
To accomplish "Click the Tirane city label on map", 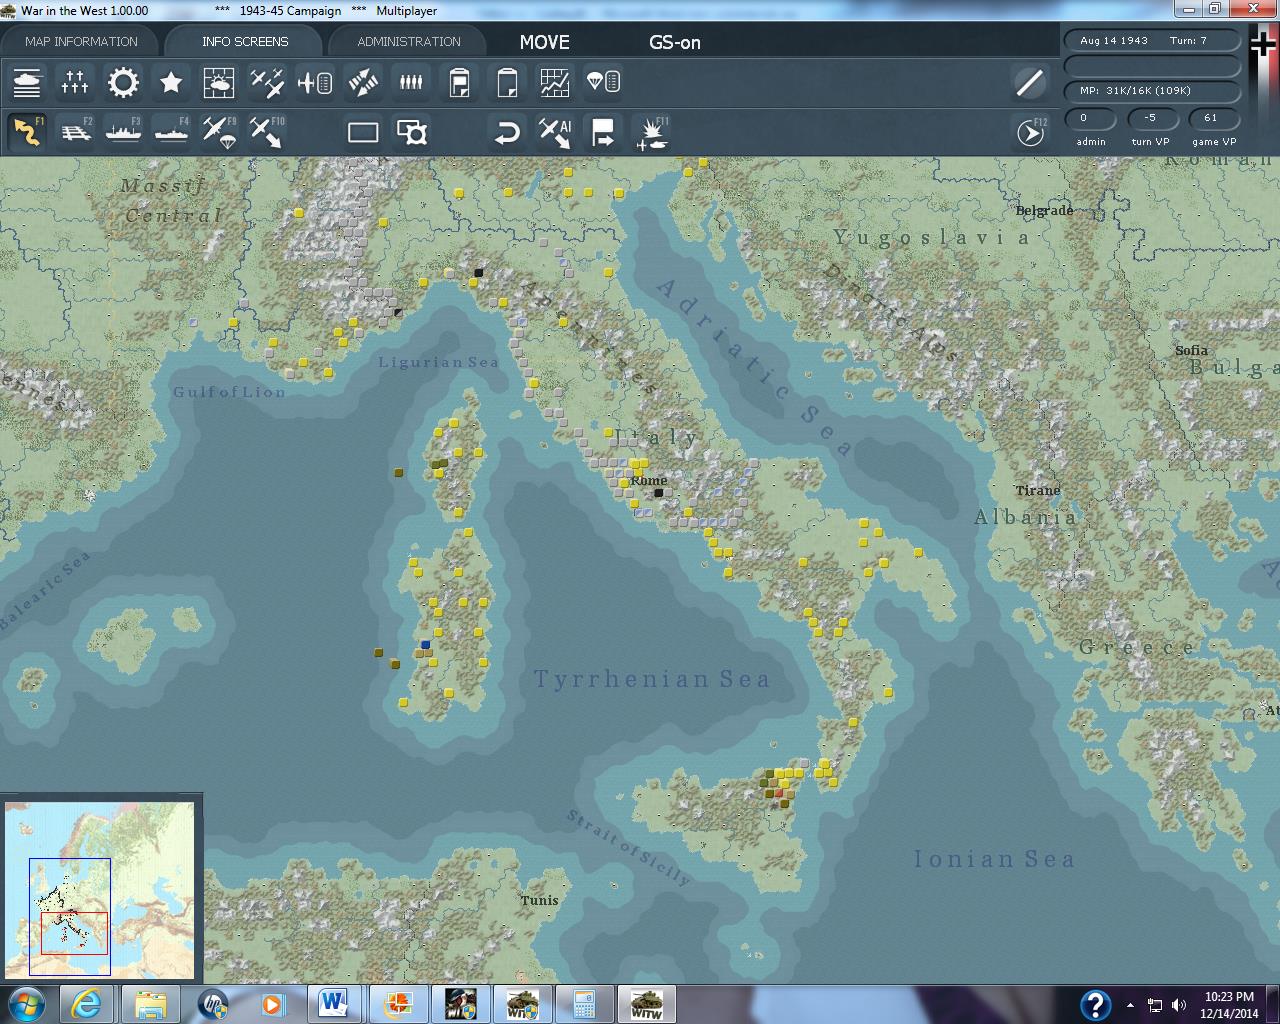I will click(x=1038, y=490).
